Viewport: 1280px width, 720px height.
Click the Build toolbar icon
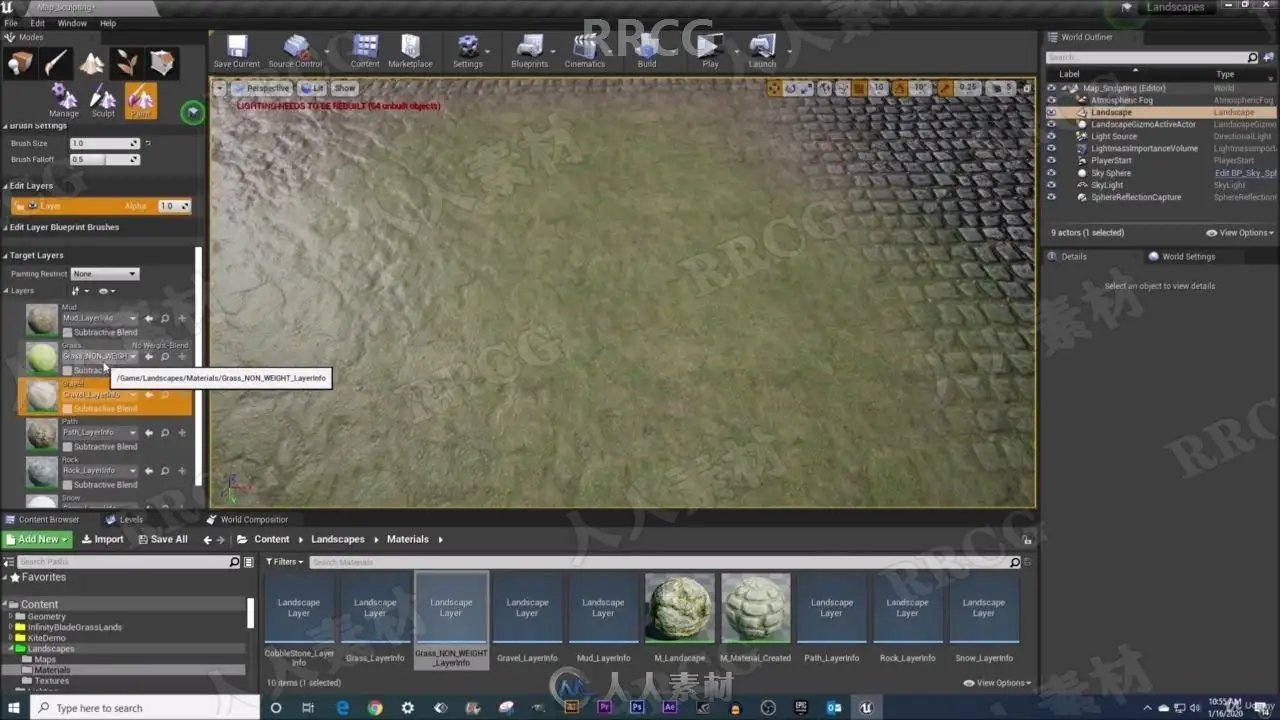[x=647, y=52]
